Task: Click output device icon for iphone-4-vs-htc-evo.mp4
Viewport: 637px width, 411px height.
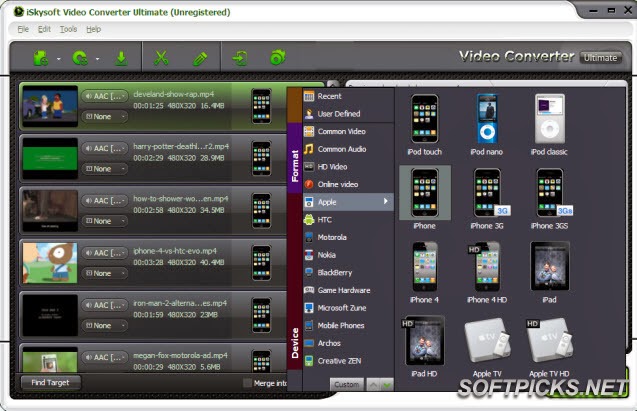Action: tap(261, 263)
